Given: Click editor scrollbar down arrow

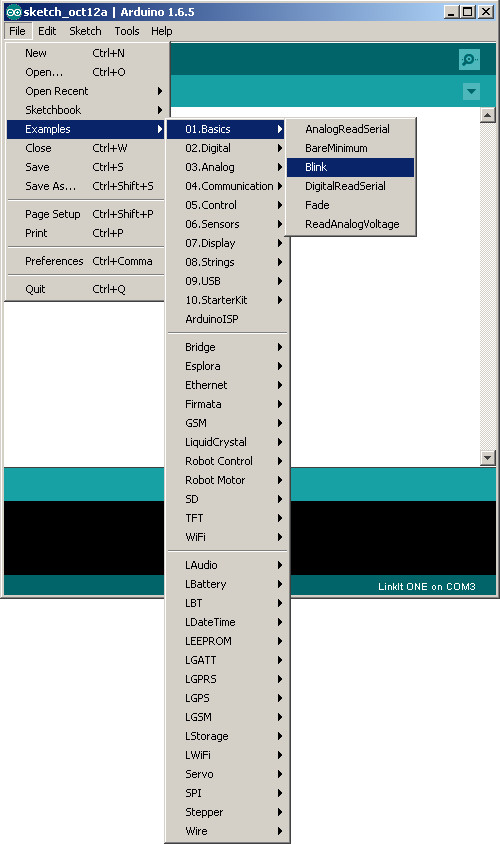Looking at the screenshot, I should [488, 458].
